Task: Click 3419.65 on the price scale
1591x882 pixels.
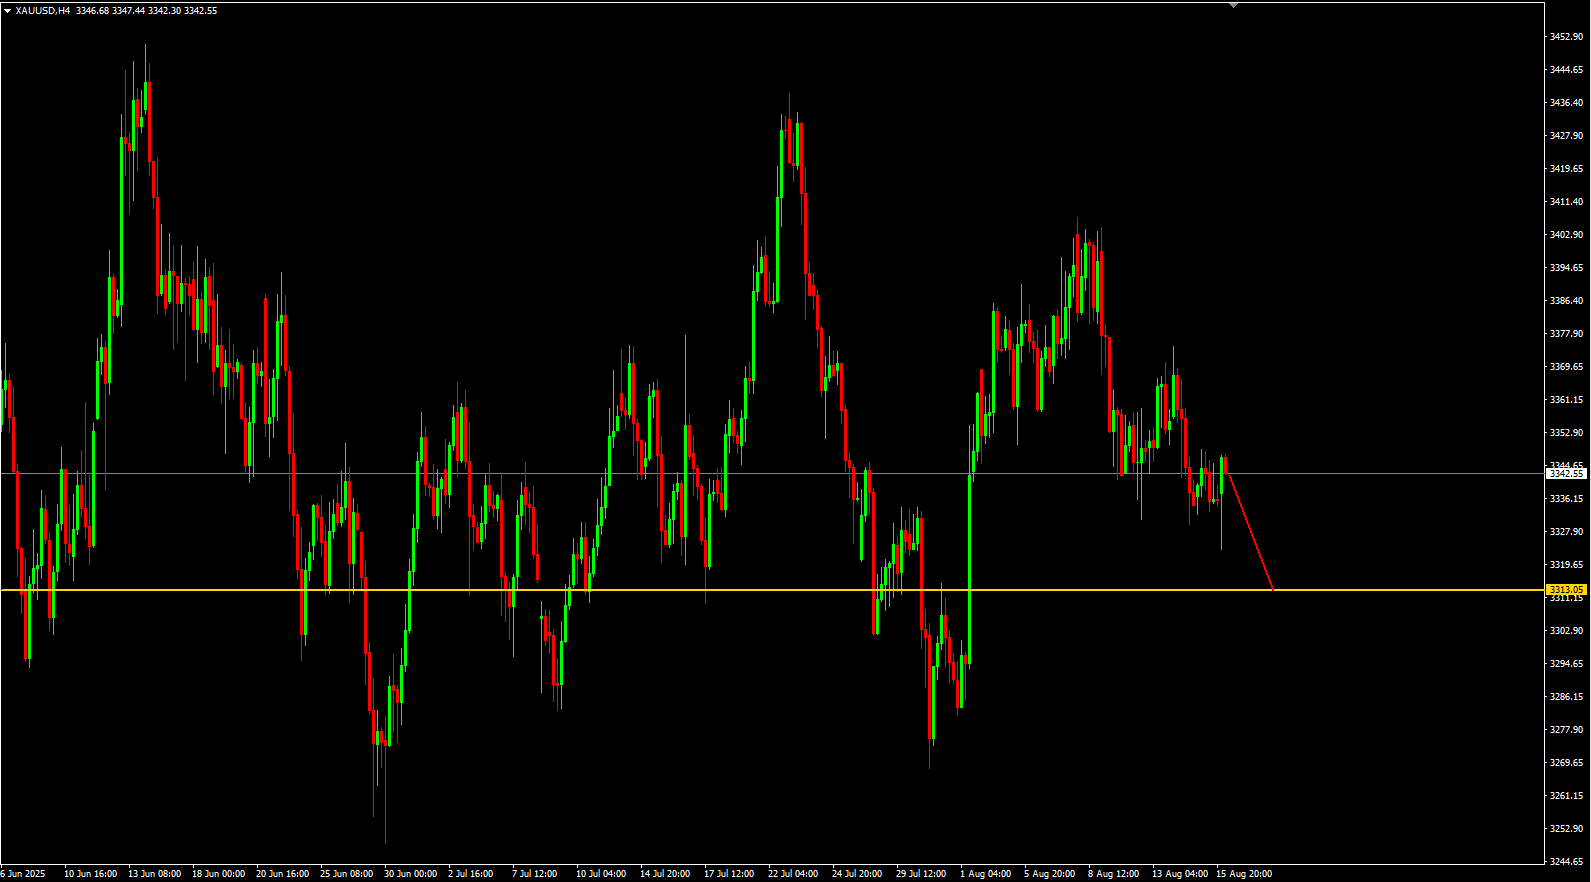Action: [1566, 169]
